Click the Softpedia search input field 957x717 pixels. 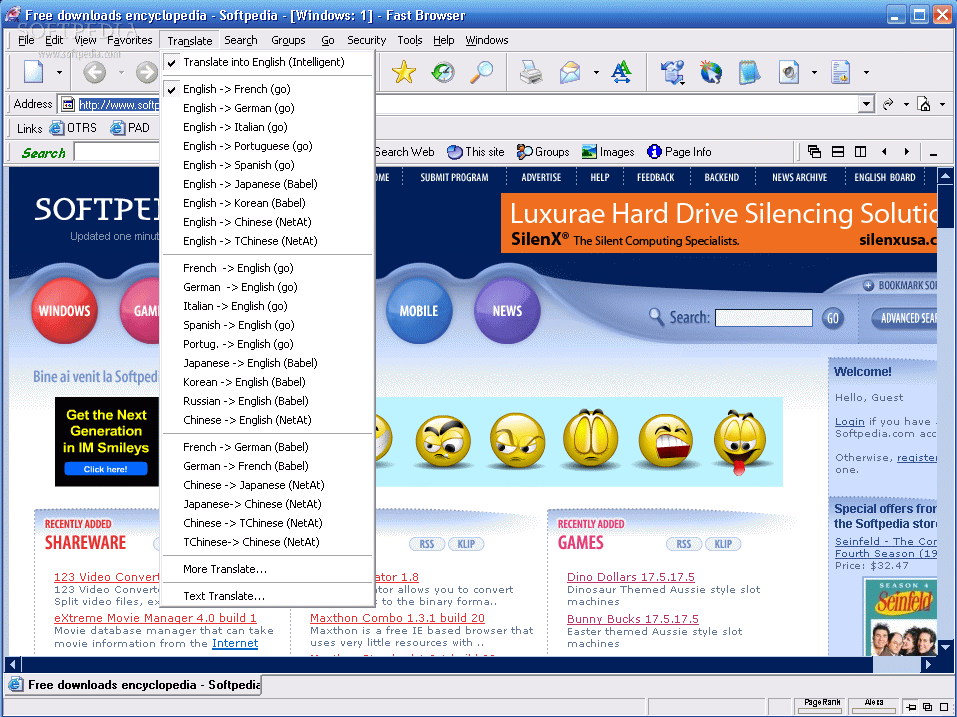tap(763, 318)
